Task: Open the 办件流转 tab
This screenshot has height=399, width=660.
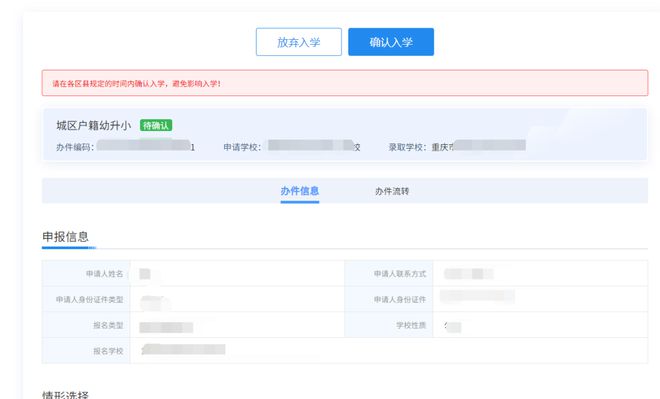Action: coord(392,191)
